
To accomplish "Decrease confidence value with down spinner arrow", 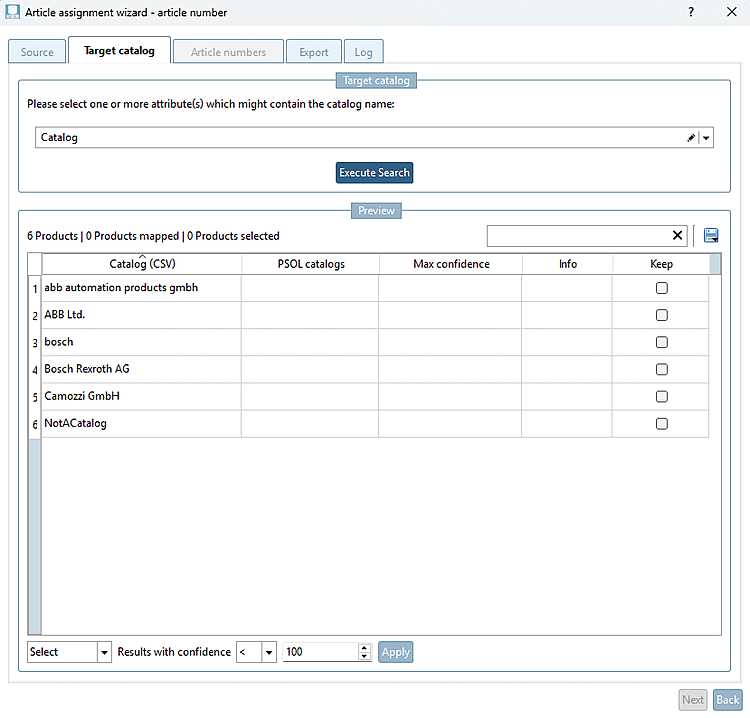I will [364, 656].
